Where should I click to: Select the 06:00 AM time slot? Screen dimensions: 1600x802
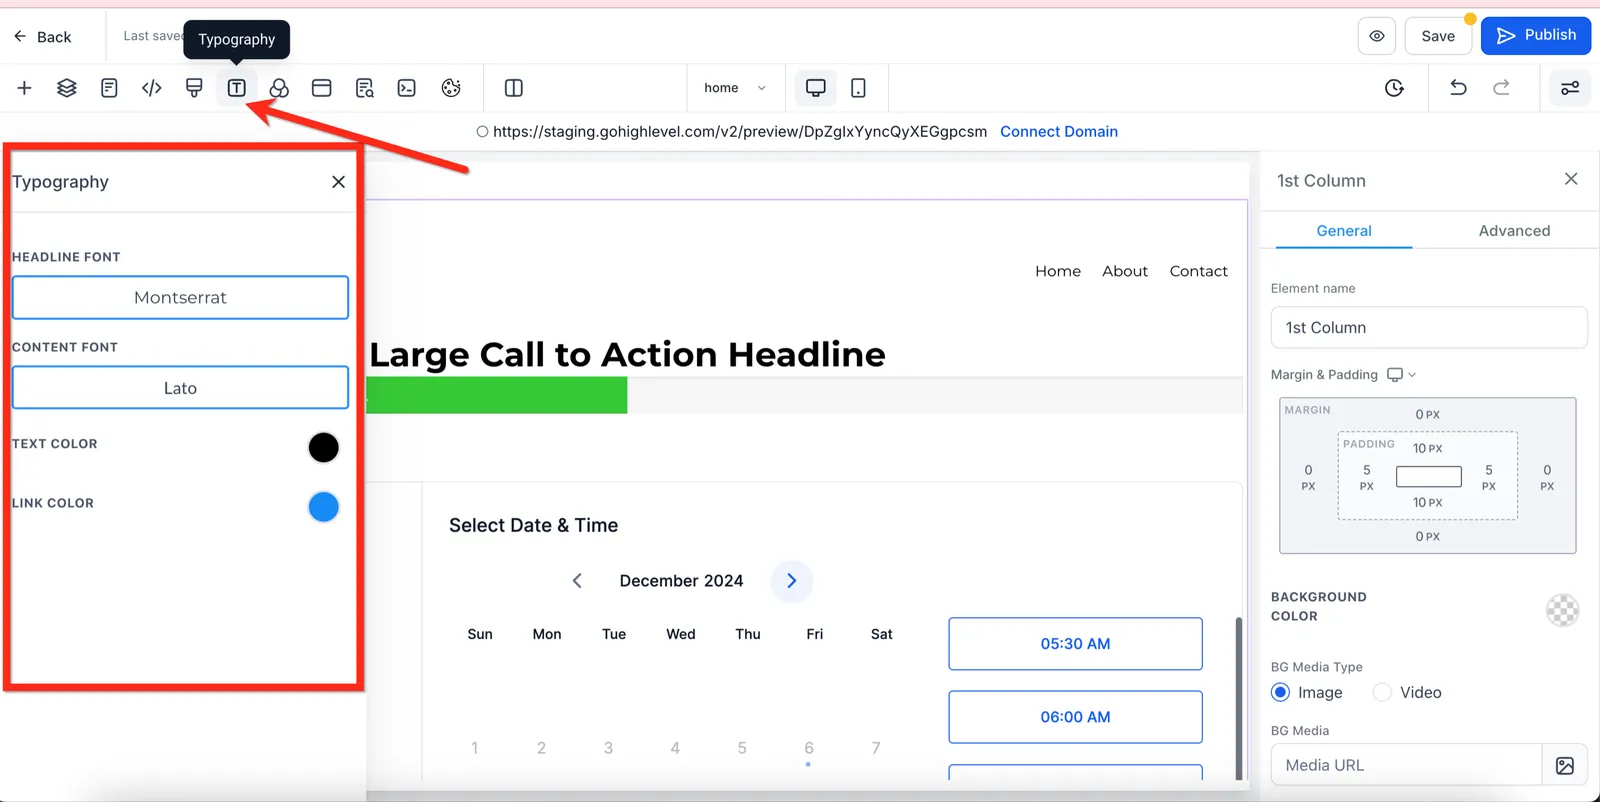pyautogui.click(x=1075, y=717)
